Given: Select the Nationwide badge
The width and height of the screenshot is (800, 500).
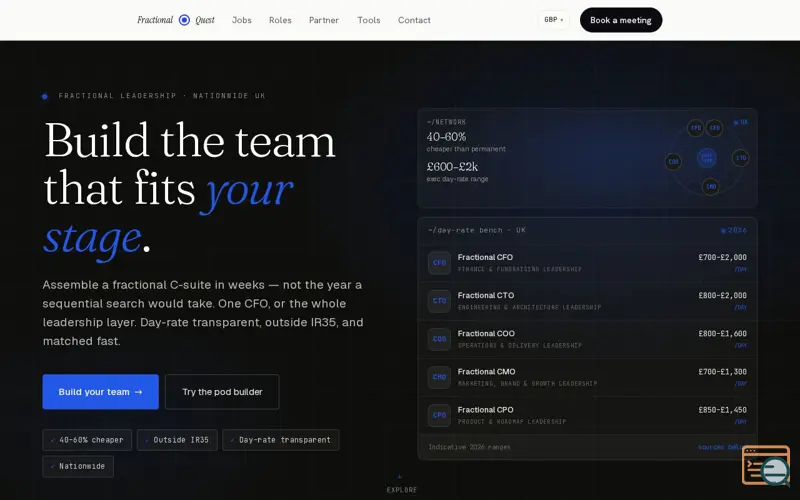Looking at the screenshot, I should click(78, 466).
